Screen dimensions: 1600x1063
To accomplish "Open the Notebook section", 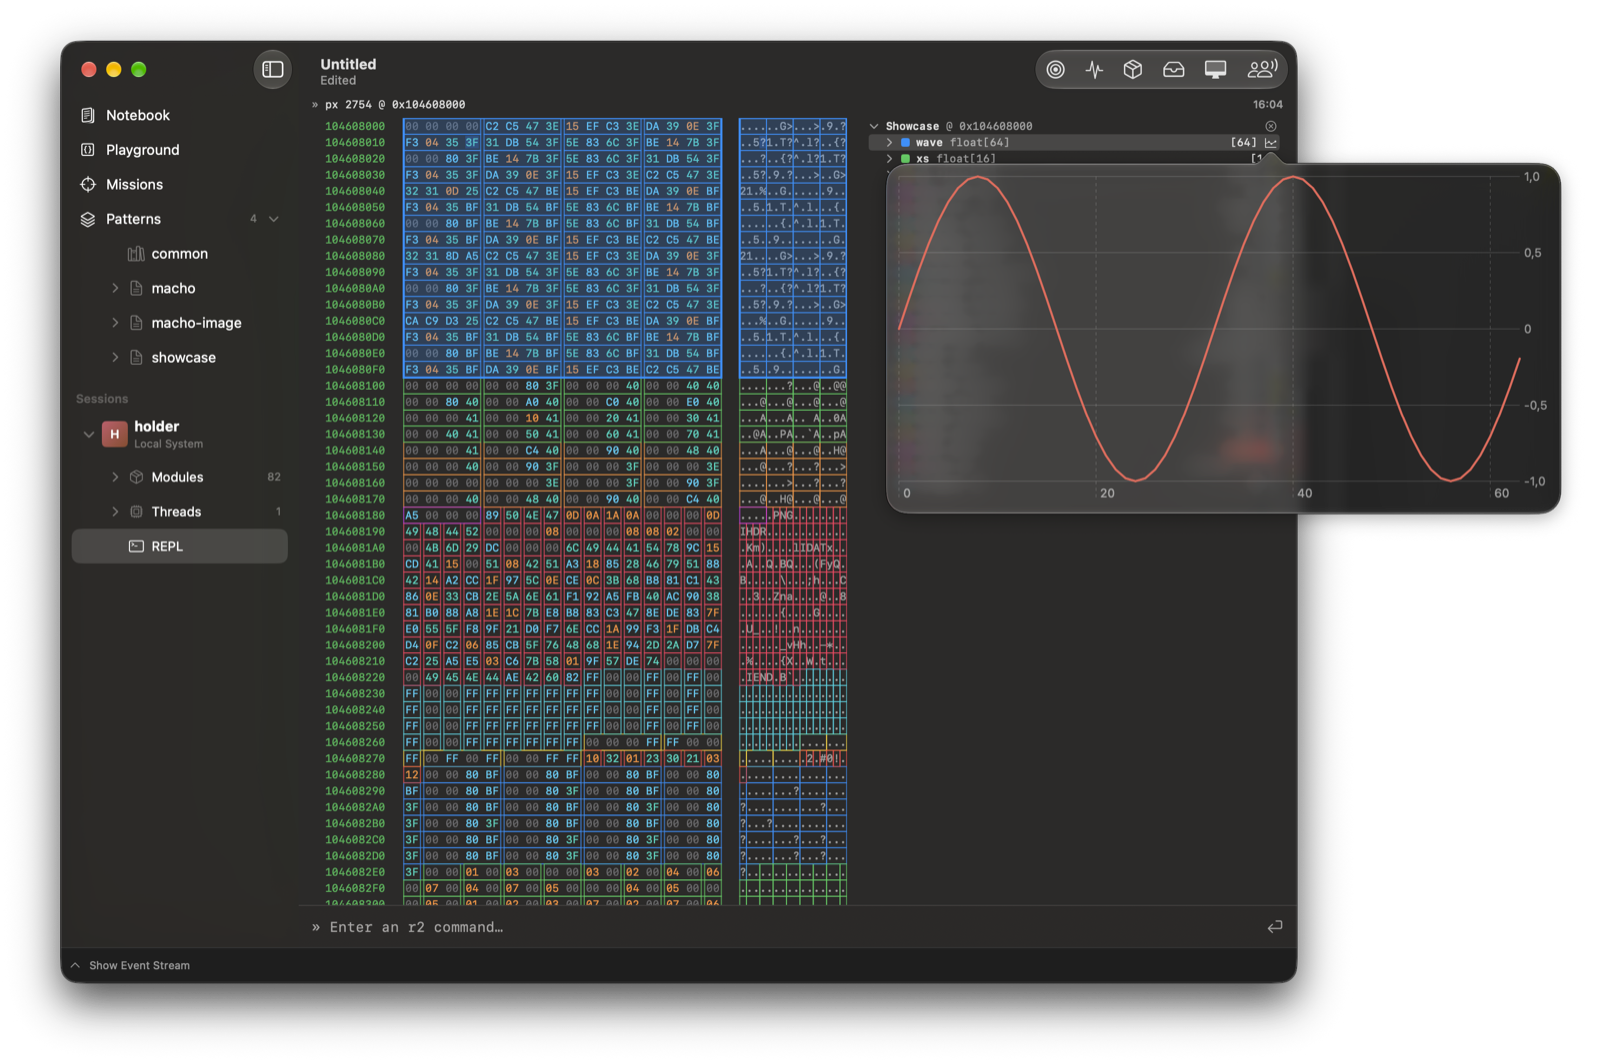I will pos(138,115).
